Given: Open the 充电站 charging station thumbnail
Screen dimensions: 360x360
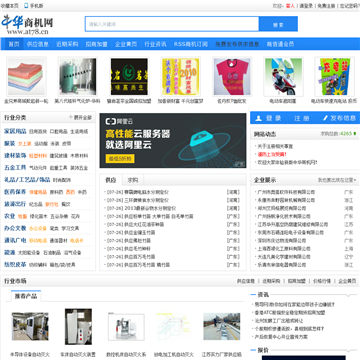Looking at the screenshot, I should click(334, 77).
